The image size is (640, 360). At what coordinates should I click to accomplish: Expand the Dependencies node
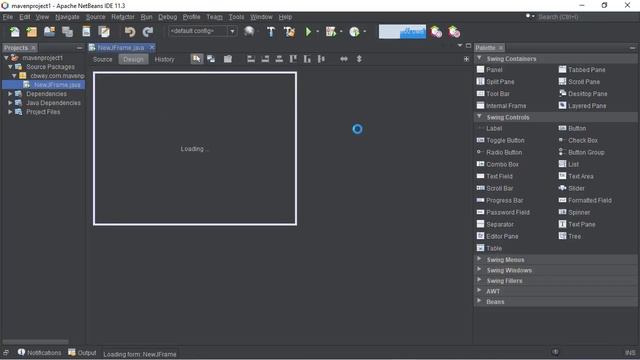coord(10,94)
